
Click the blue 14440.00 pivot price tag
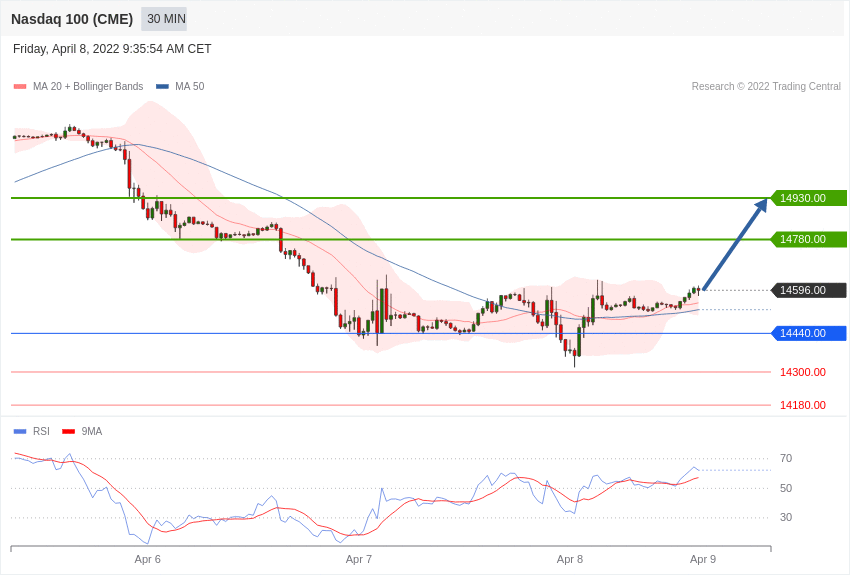(x=808, y=333)
